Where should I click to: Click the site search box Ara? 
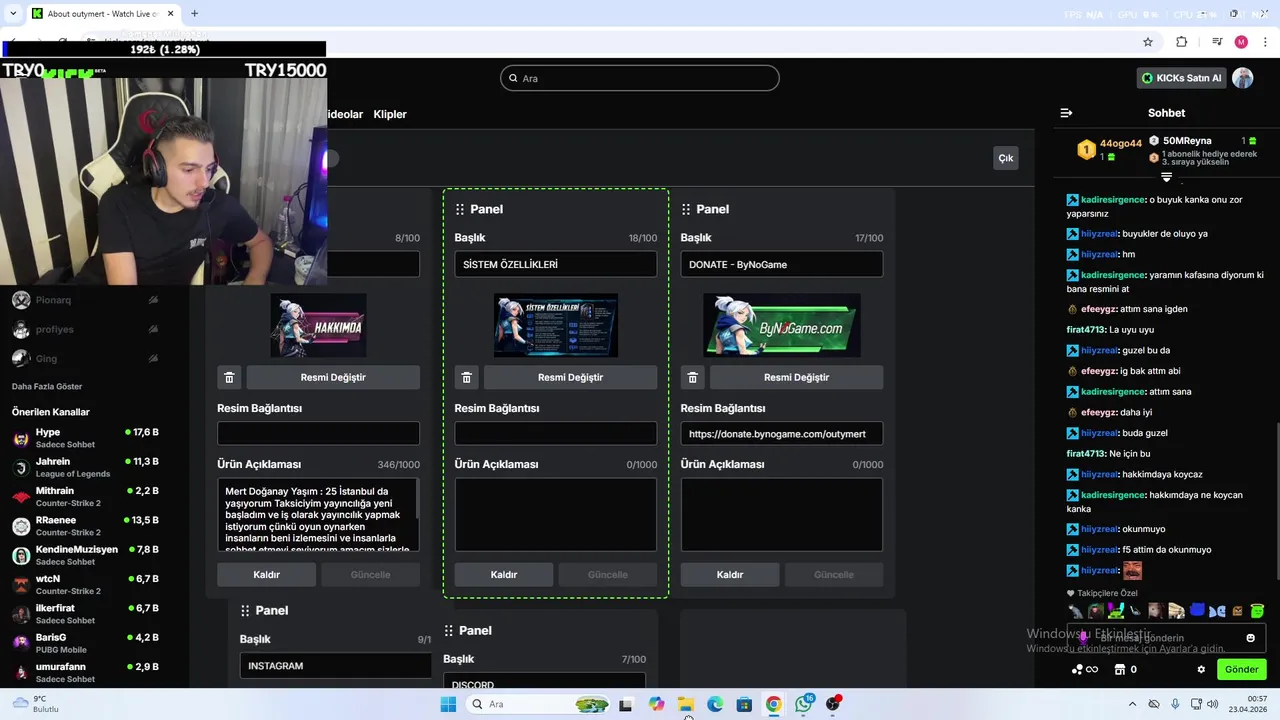point(640,78)
